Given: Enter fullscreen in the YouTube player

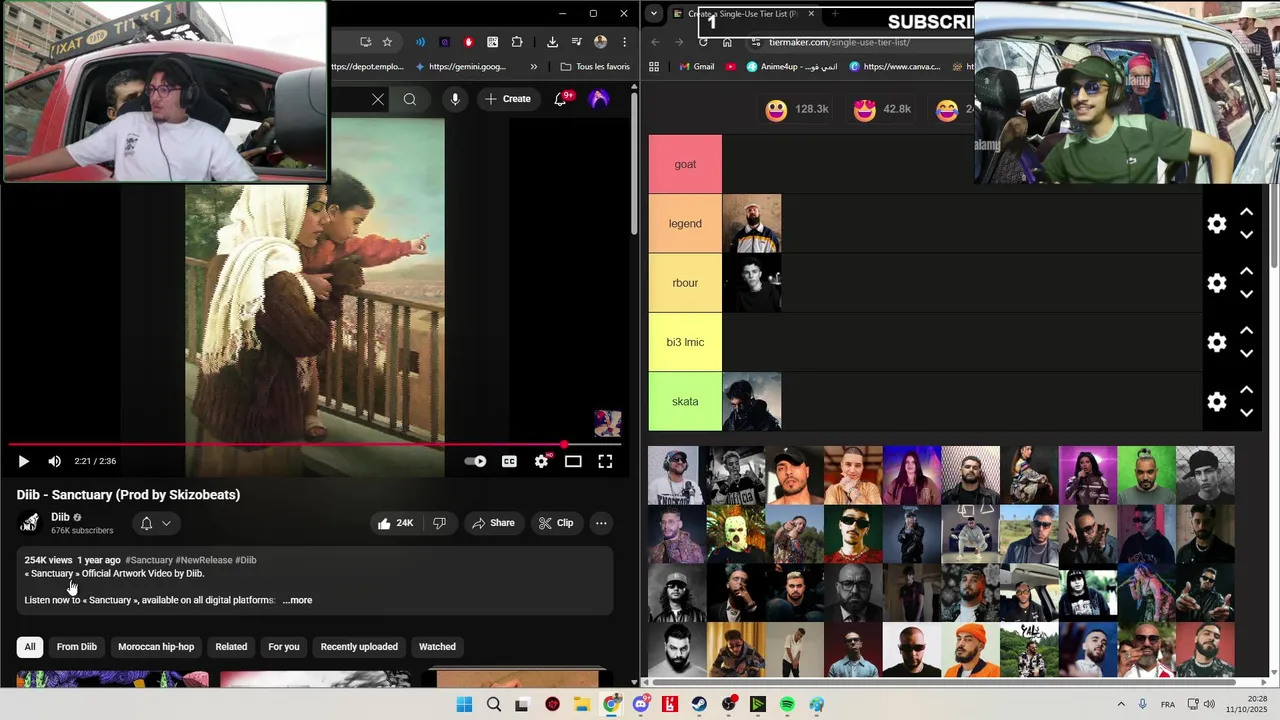Looking at the screenshot, I should (605, 461).
